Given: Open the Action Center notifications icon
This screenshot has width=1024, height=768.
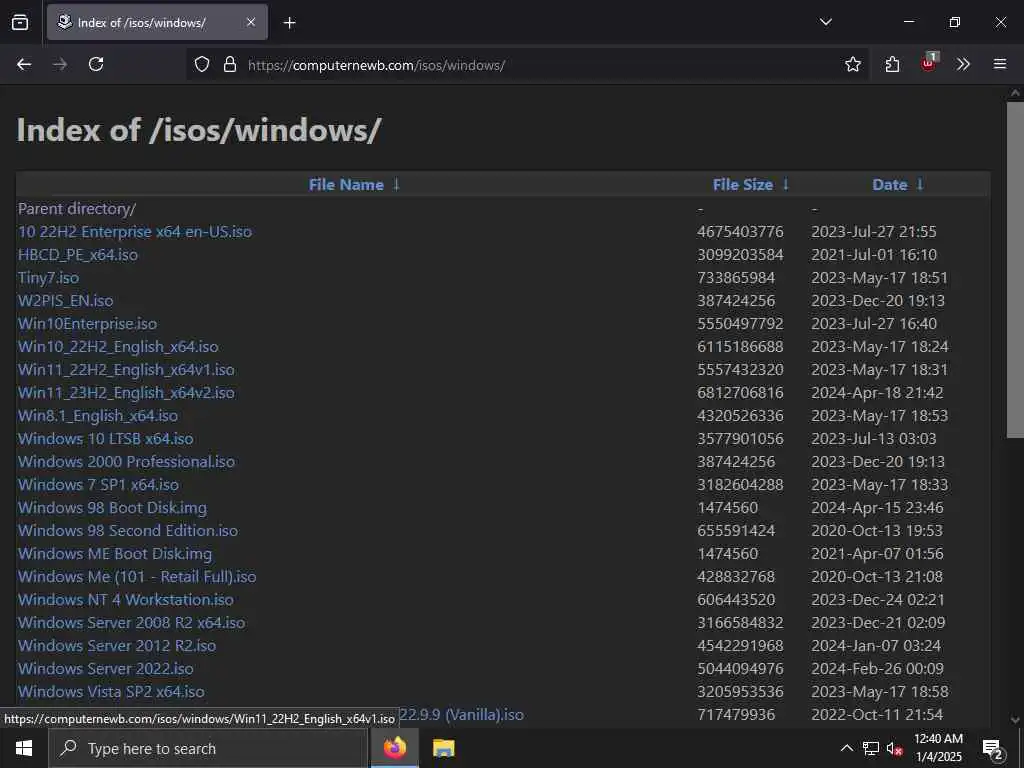Looking at the screenshot, I should coord(993,749).
